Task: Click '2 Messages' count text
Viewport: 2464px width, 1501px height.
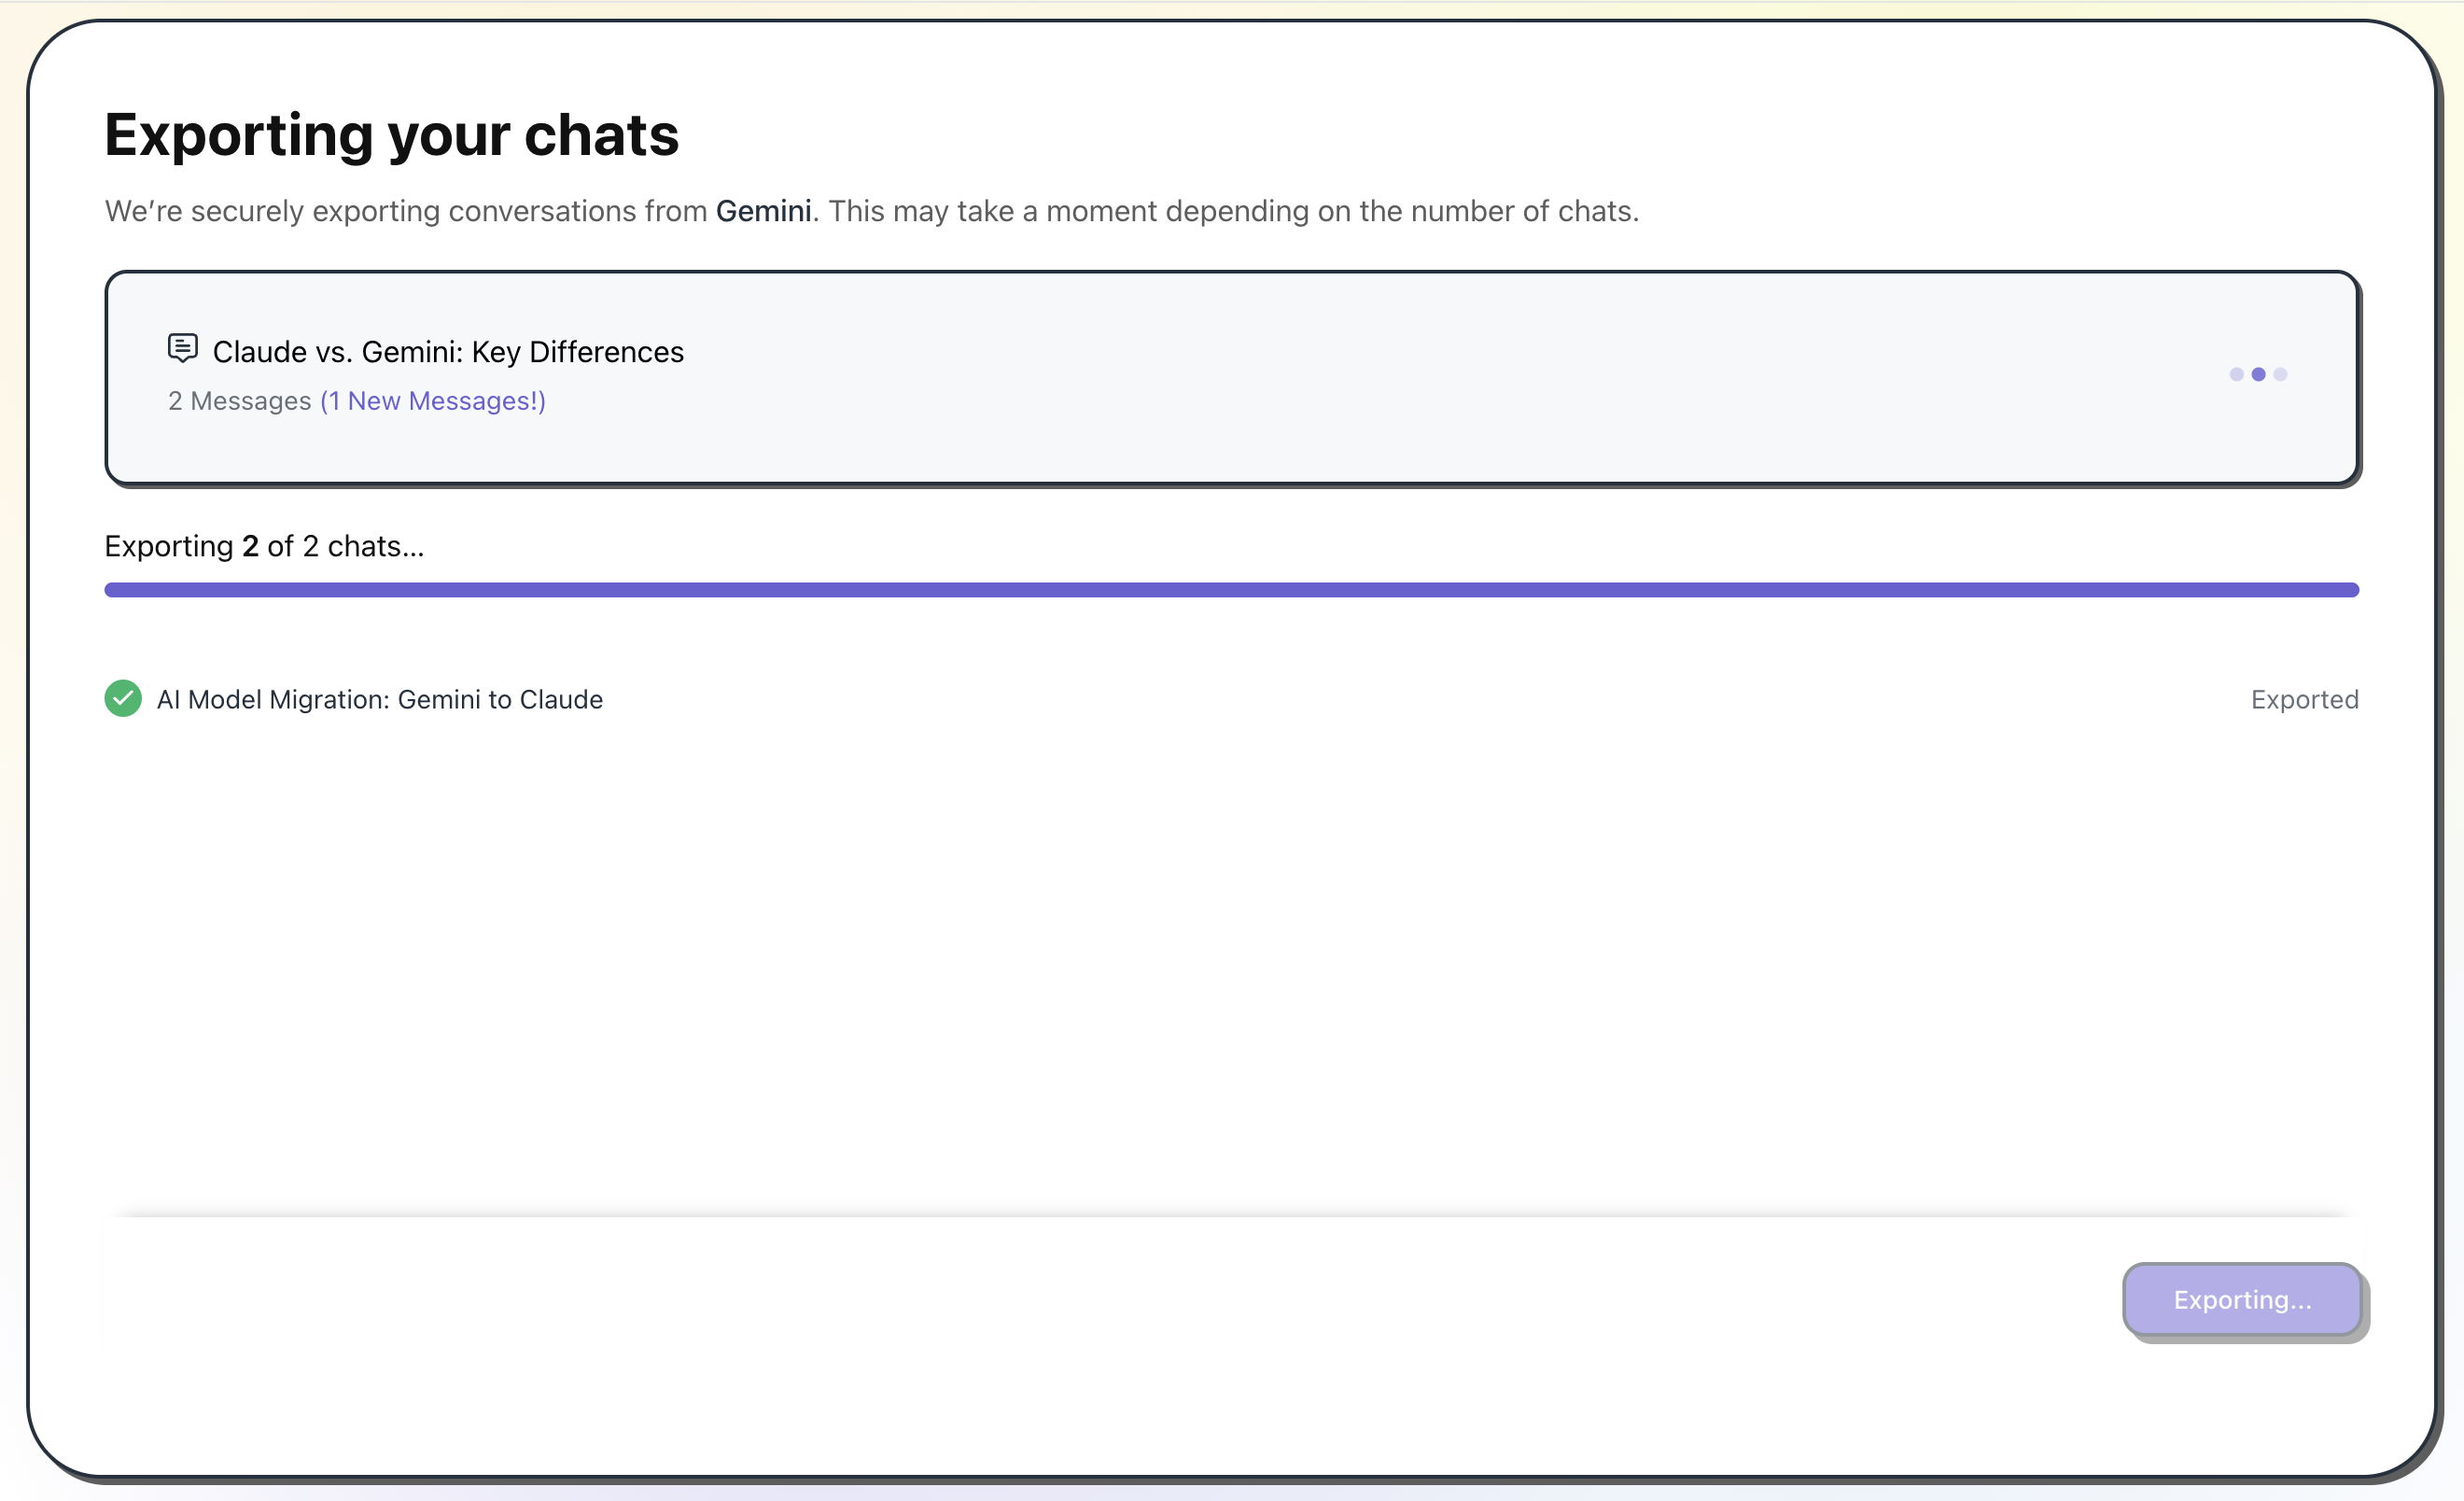Action: pos(240,401)
